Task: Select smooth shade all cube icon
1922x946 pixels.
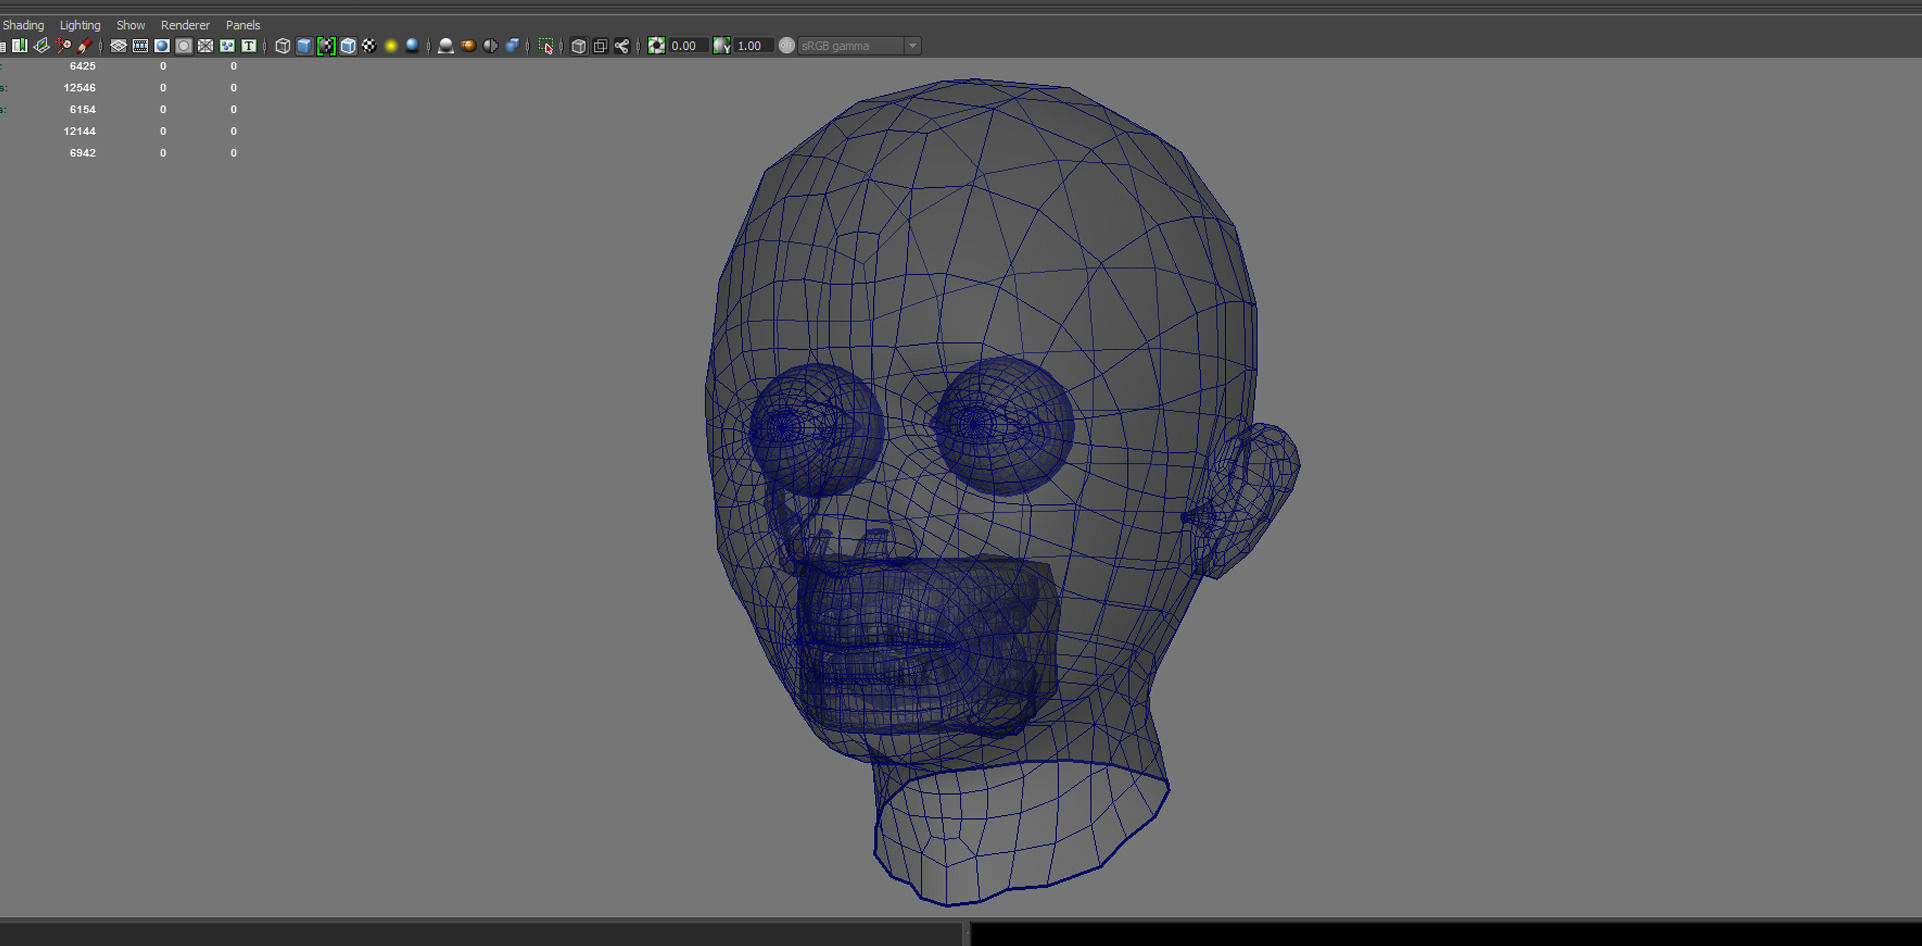Action: 304,46
